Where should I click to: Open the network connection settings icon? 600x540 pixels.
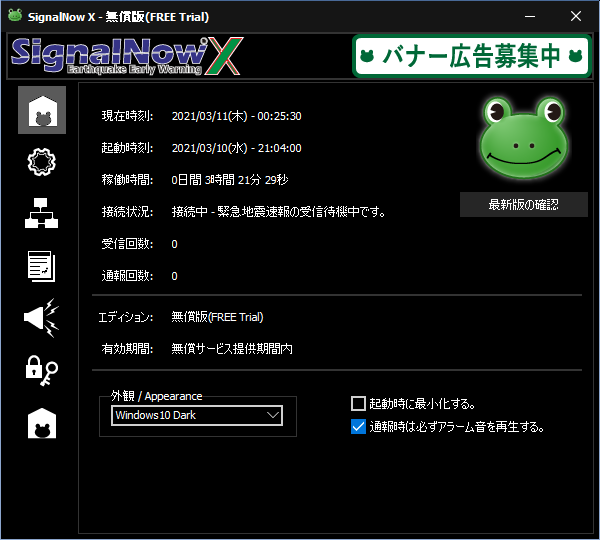pyautogui.click(x=41, y=213)
